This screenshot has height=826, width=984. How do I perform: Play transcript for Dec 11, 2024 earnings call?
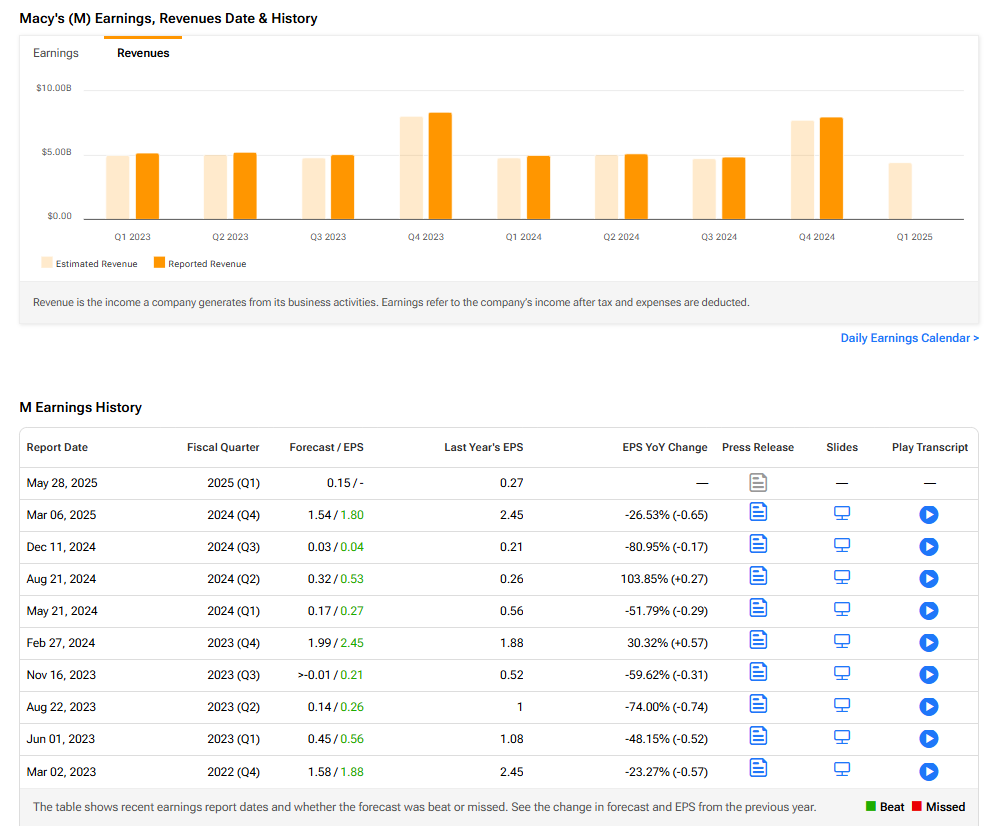click(929, 547)
